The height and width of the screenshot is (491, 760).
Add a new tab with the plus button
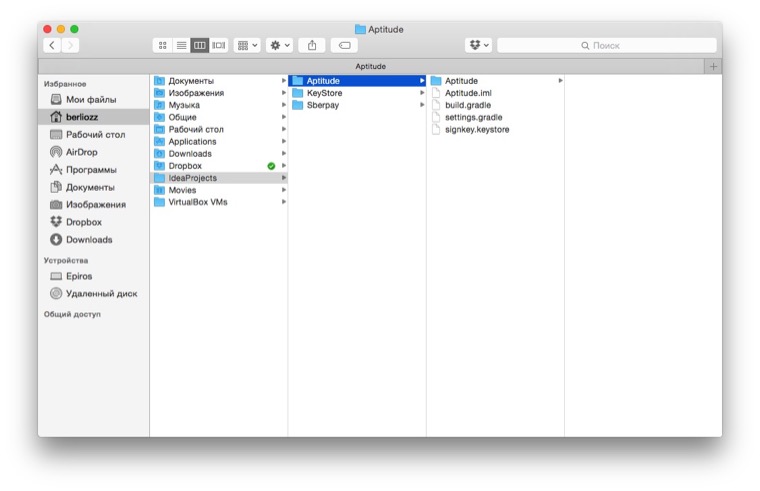coord(713,66)
